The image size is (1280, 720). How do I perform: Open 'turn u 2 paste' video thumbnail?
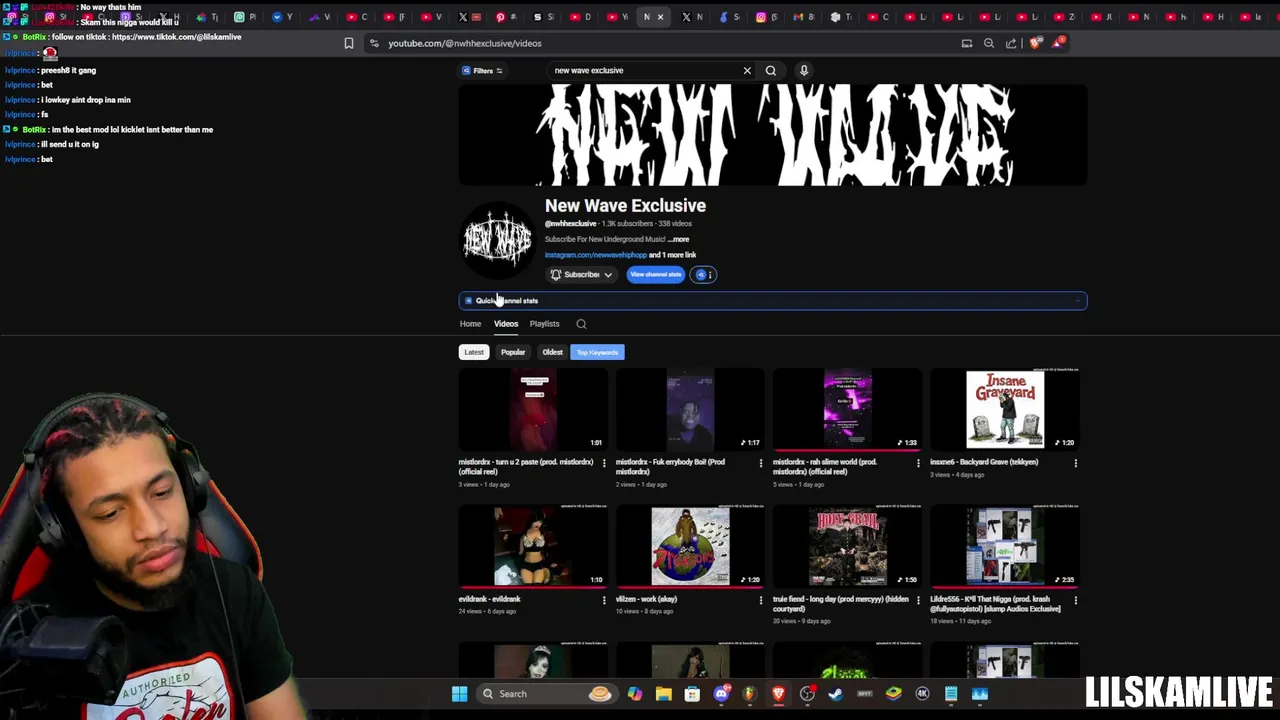534,409
